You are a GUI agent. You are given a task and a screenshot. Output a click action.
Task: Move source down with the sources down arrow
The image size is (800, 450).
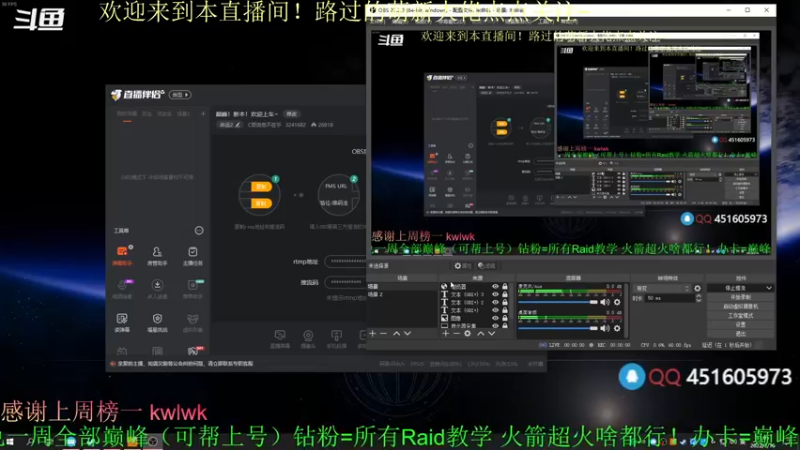[x=491, y=333]
